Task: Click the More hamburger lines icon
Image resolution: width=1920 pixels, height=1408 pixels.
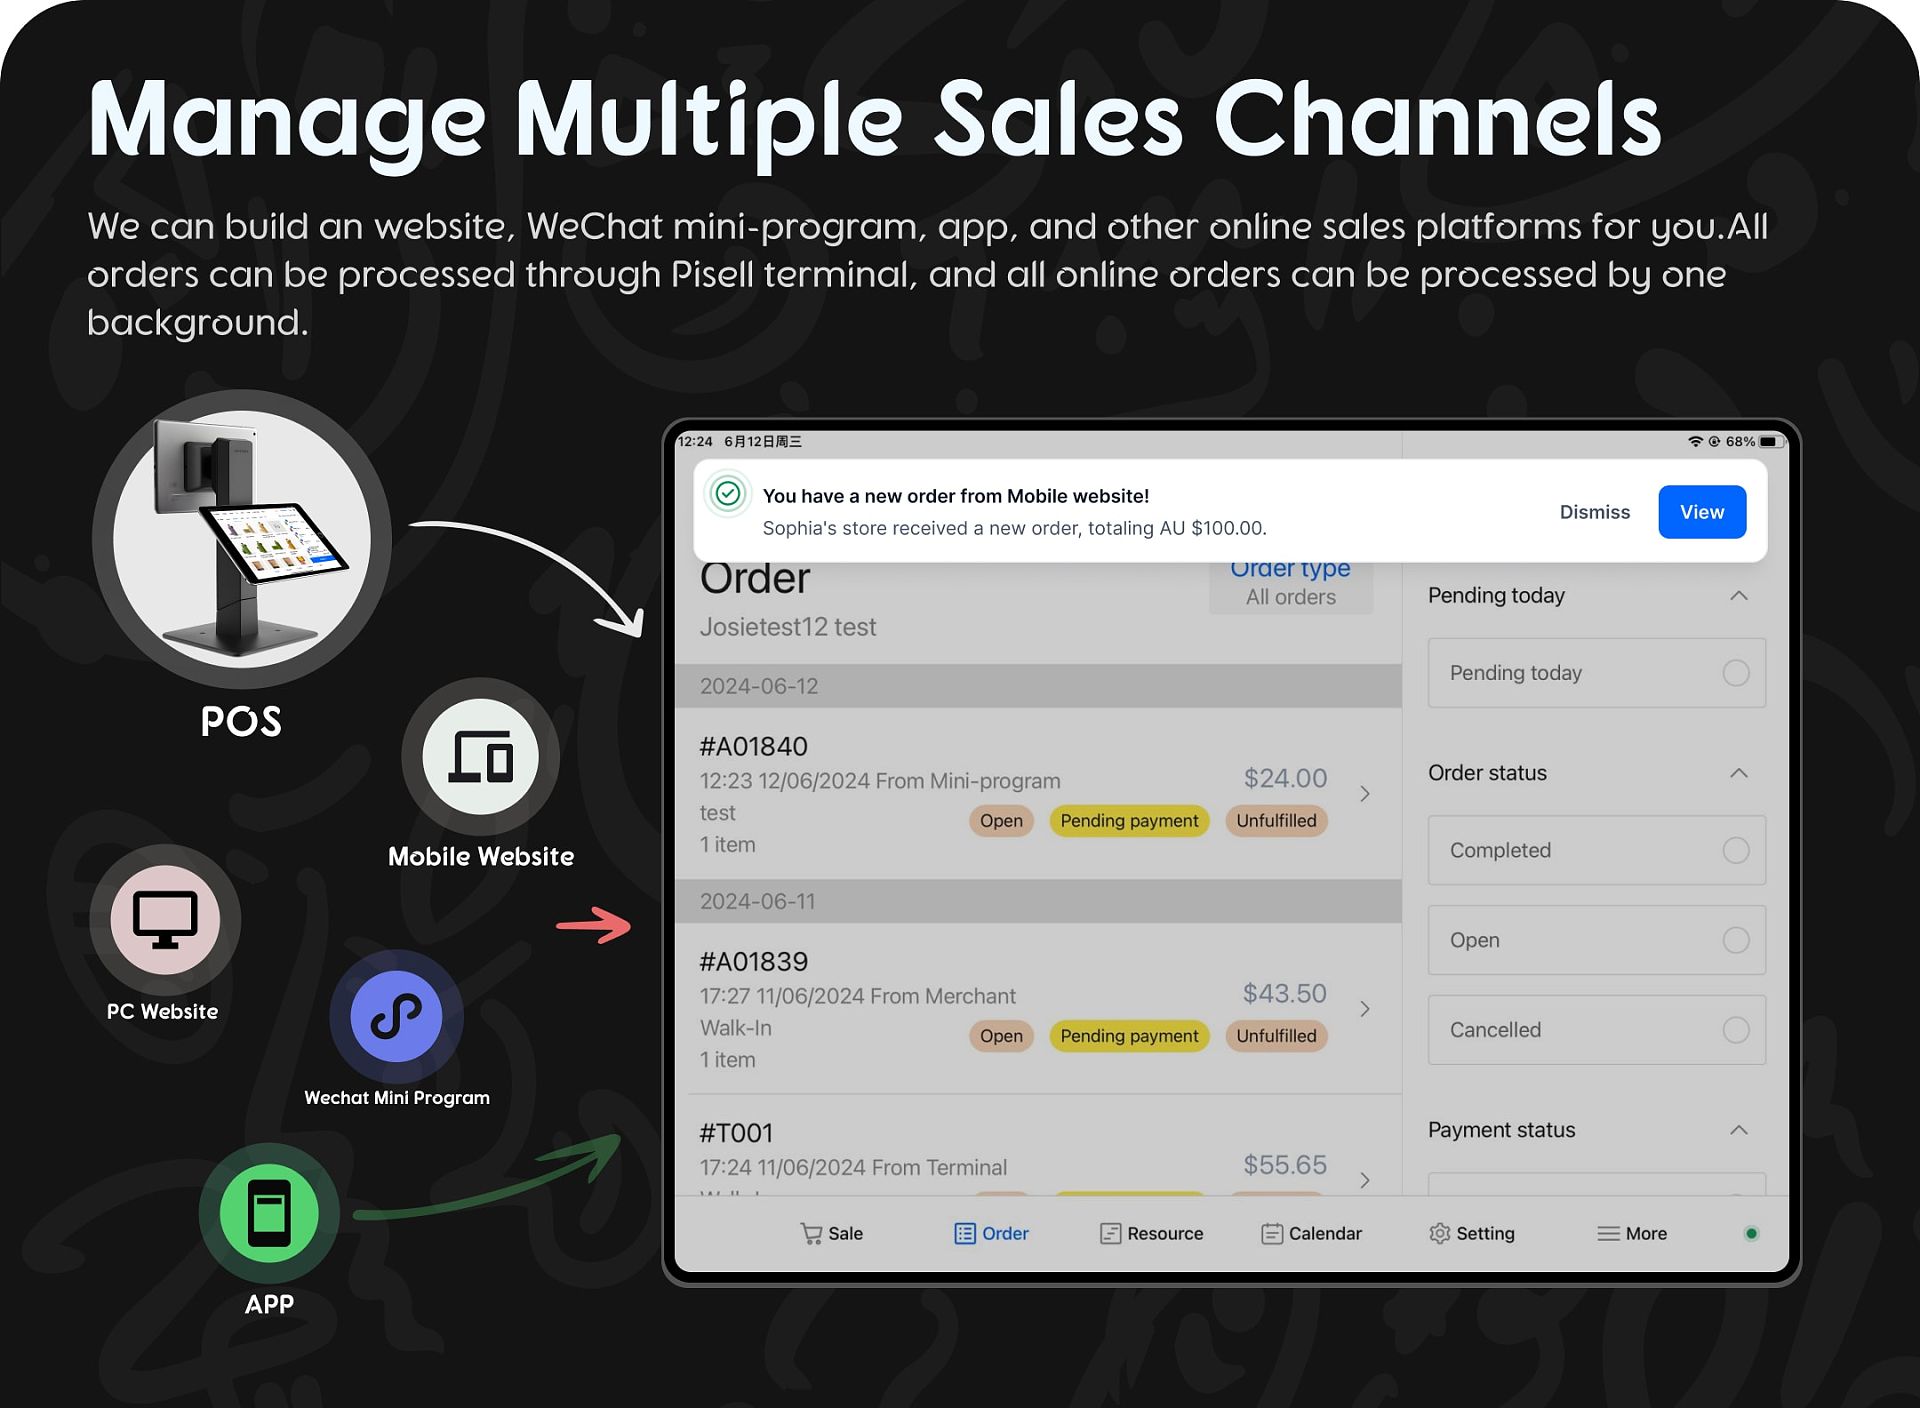Action: 1608,1234
